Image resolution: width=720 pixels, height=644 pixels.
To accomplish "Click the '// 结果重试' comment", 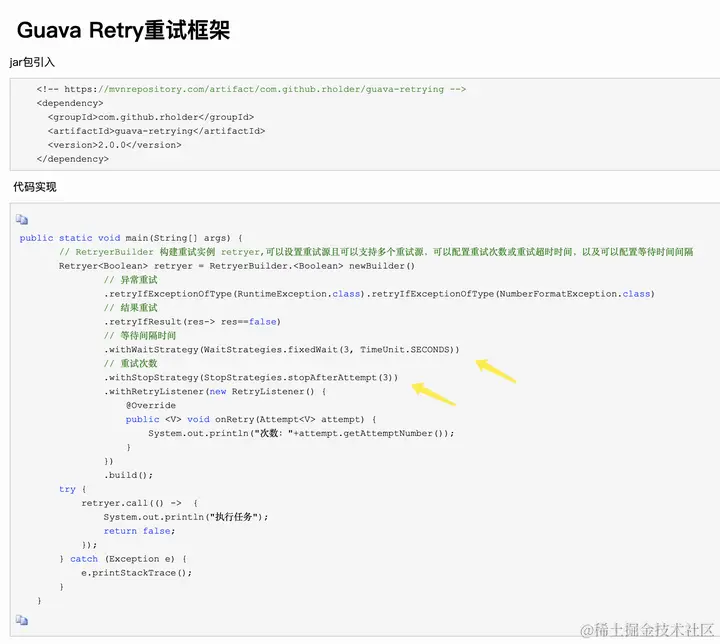I will [x=130, y=308].
